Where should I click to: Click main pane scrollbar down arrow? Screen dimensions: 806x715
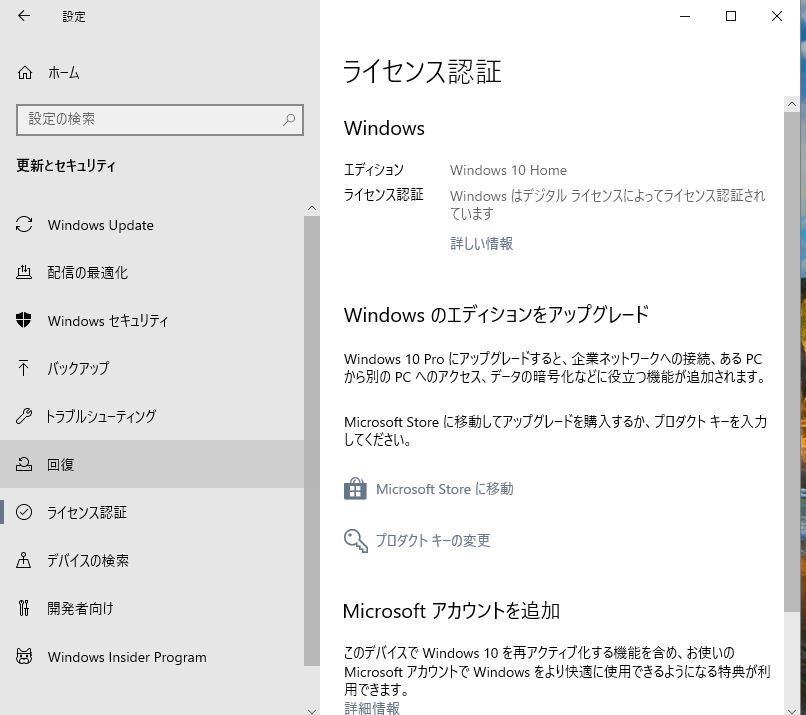792,711
